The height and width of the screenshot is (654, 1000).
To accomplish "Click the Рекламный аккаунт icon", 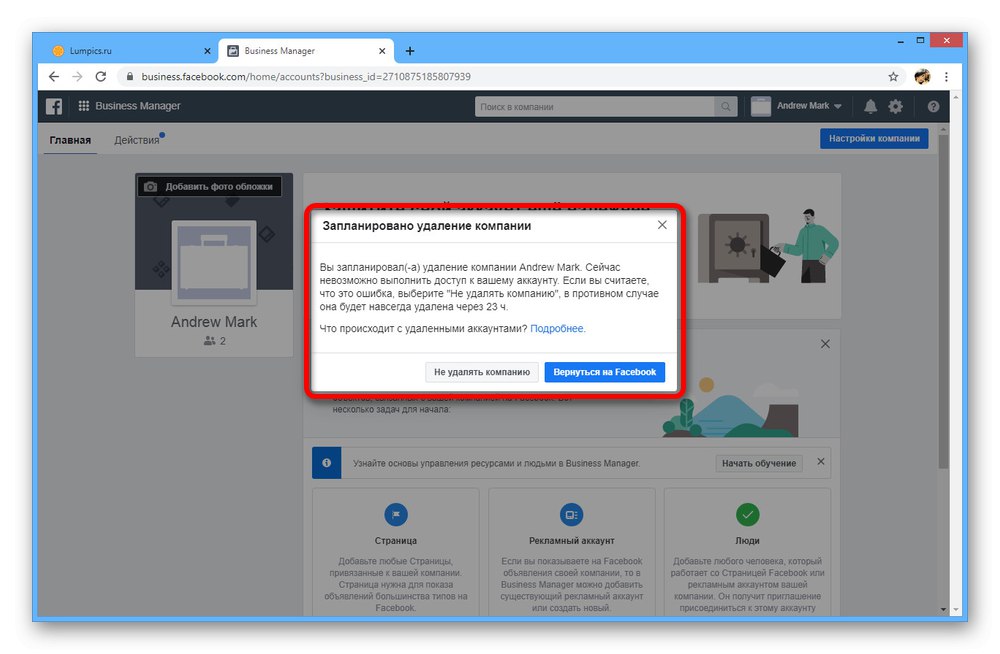I will 571,514.
